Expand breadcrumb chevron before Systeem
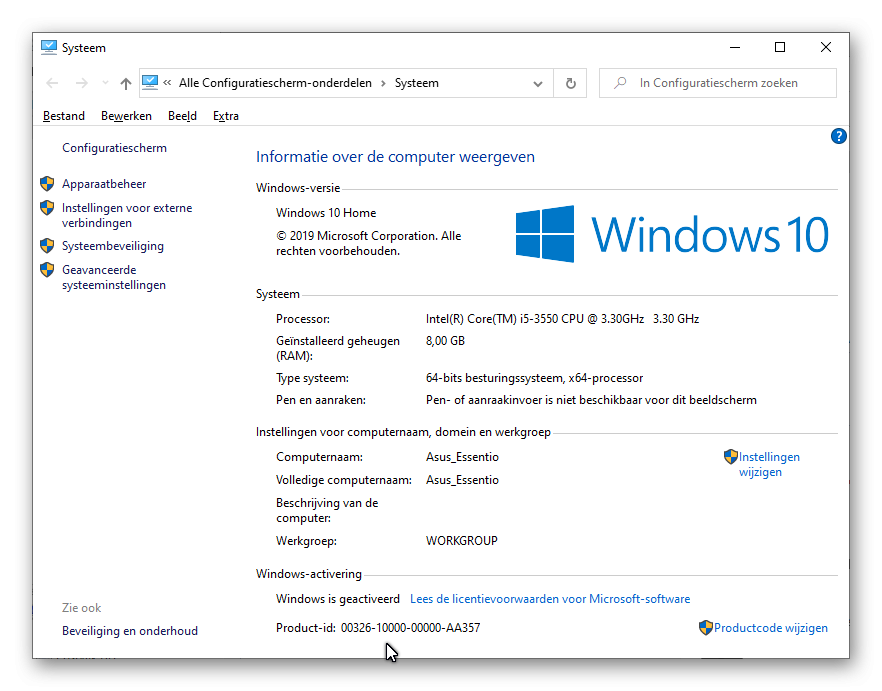 [383, 83]
